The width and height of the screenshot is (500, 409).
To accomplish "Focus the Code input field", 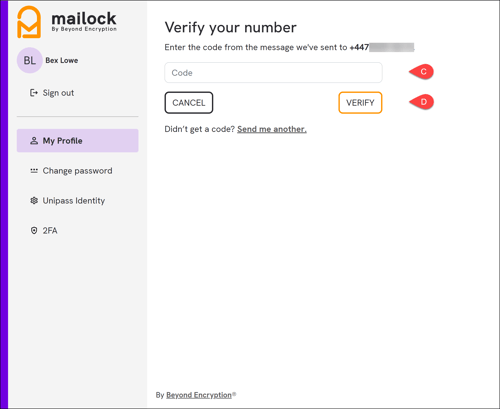I will 273,73.
